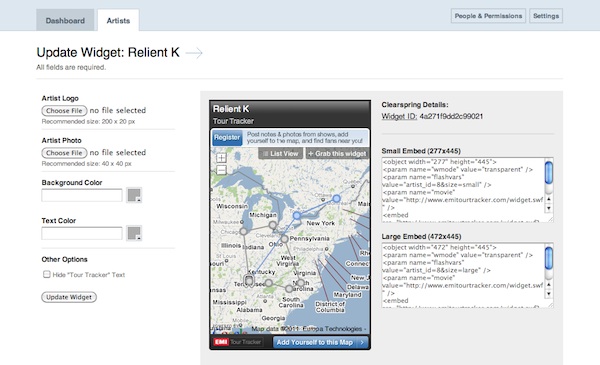
Task: Zoom out on the map
Action: (221, 170)
